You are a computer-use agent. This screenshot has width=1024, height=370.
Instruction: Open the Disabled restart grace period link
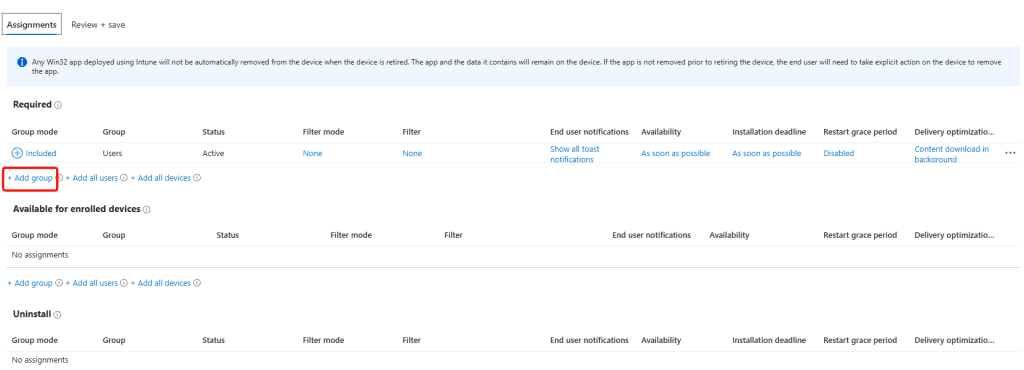pyautogui.click(x=839, y=153)
